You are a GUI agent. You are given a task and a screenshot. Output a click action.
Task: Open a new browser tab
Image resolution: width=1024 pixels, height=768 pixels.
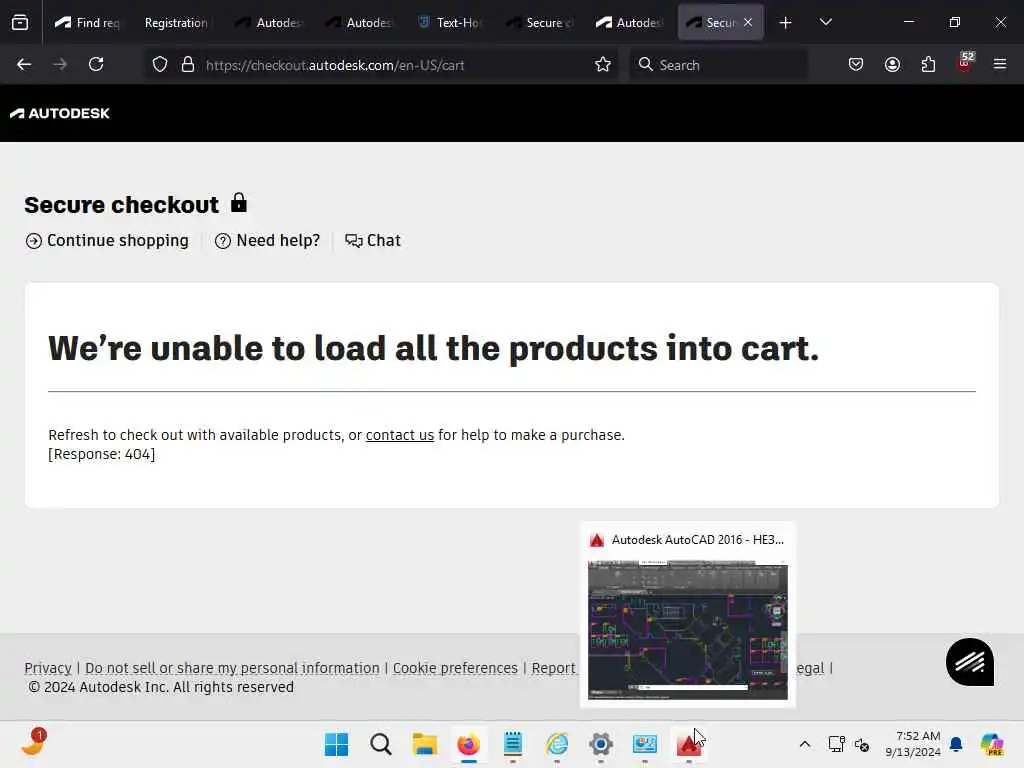tap(786, 23)
